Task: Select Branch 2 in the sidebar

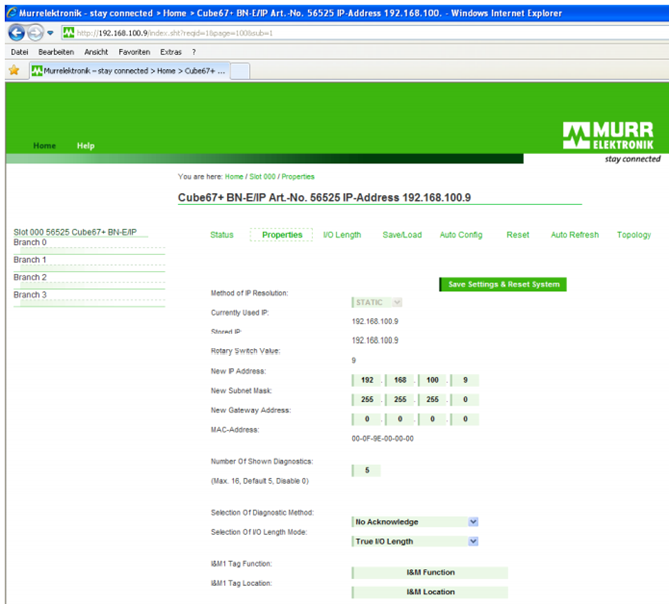Action: click(30, 277)
